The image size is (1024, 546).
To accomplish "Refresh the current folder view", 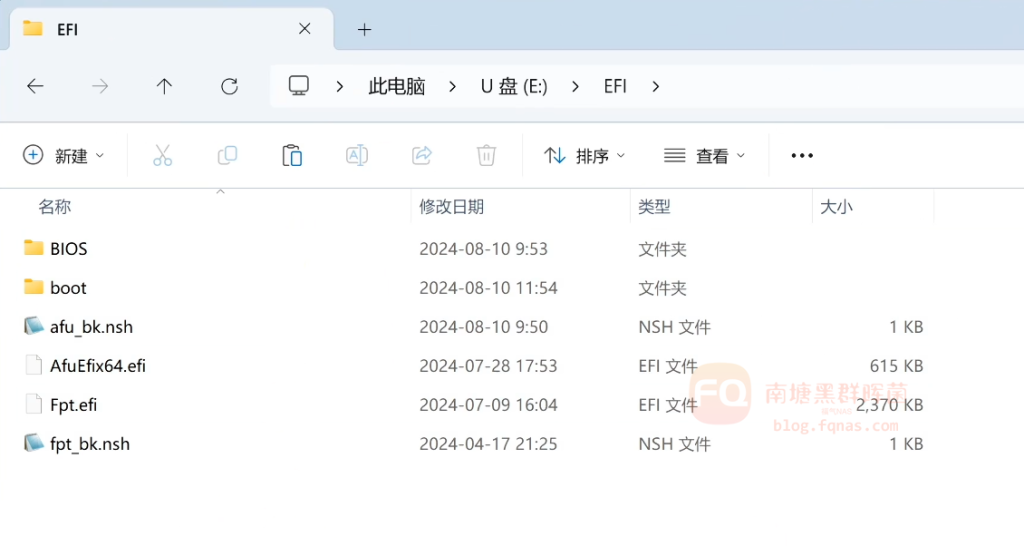I will pyautogui.click(x=229, y=86).
